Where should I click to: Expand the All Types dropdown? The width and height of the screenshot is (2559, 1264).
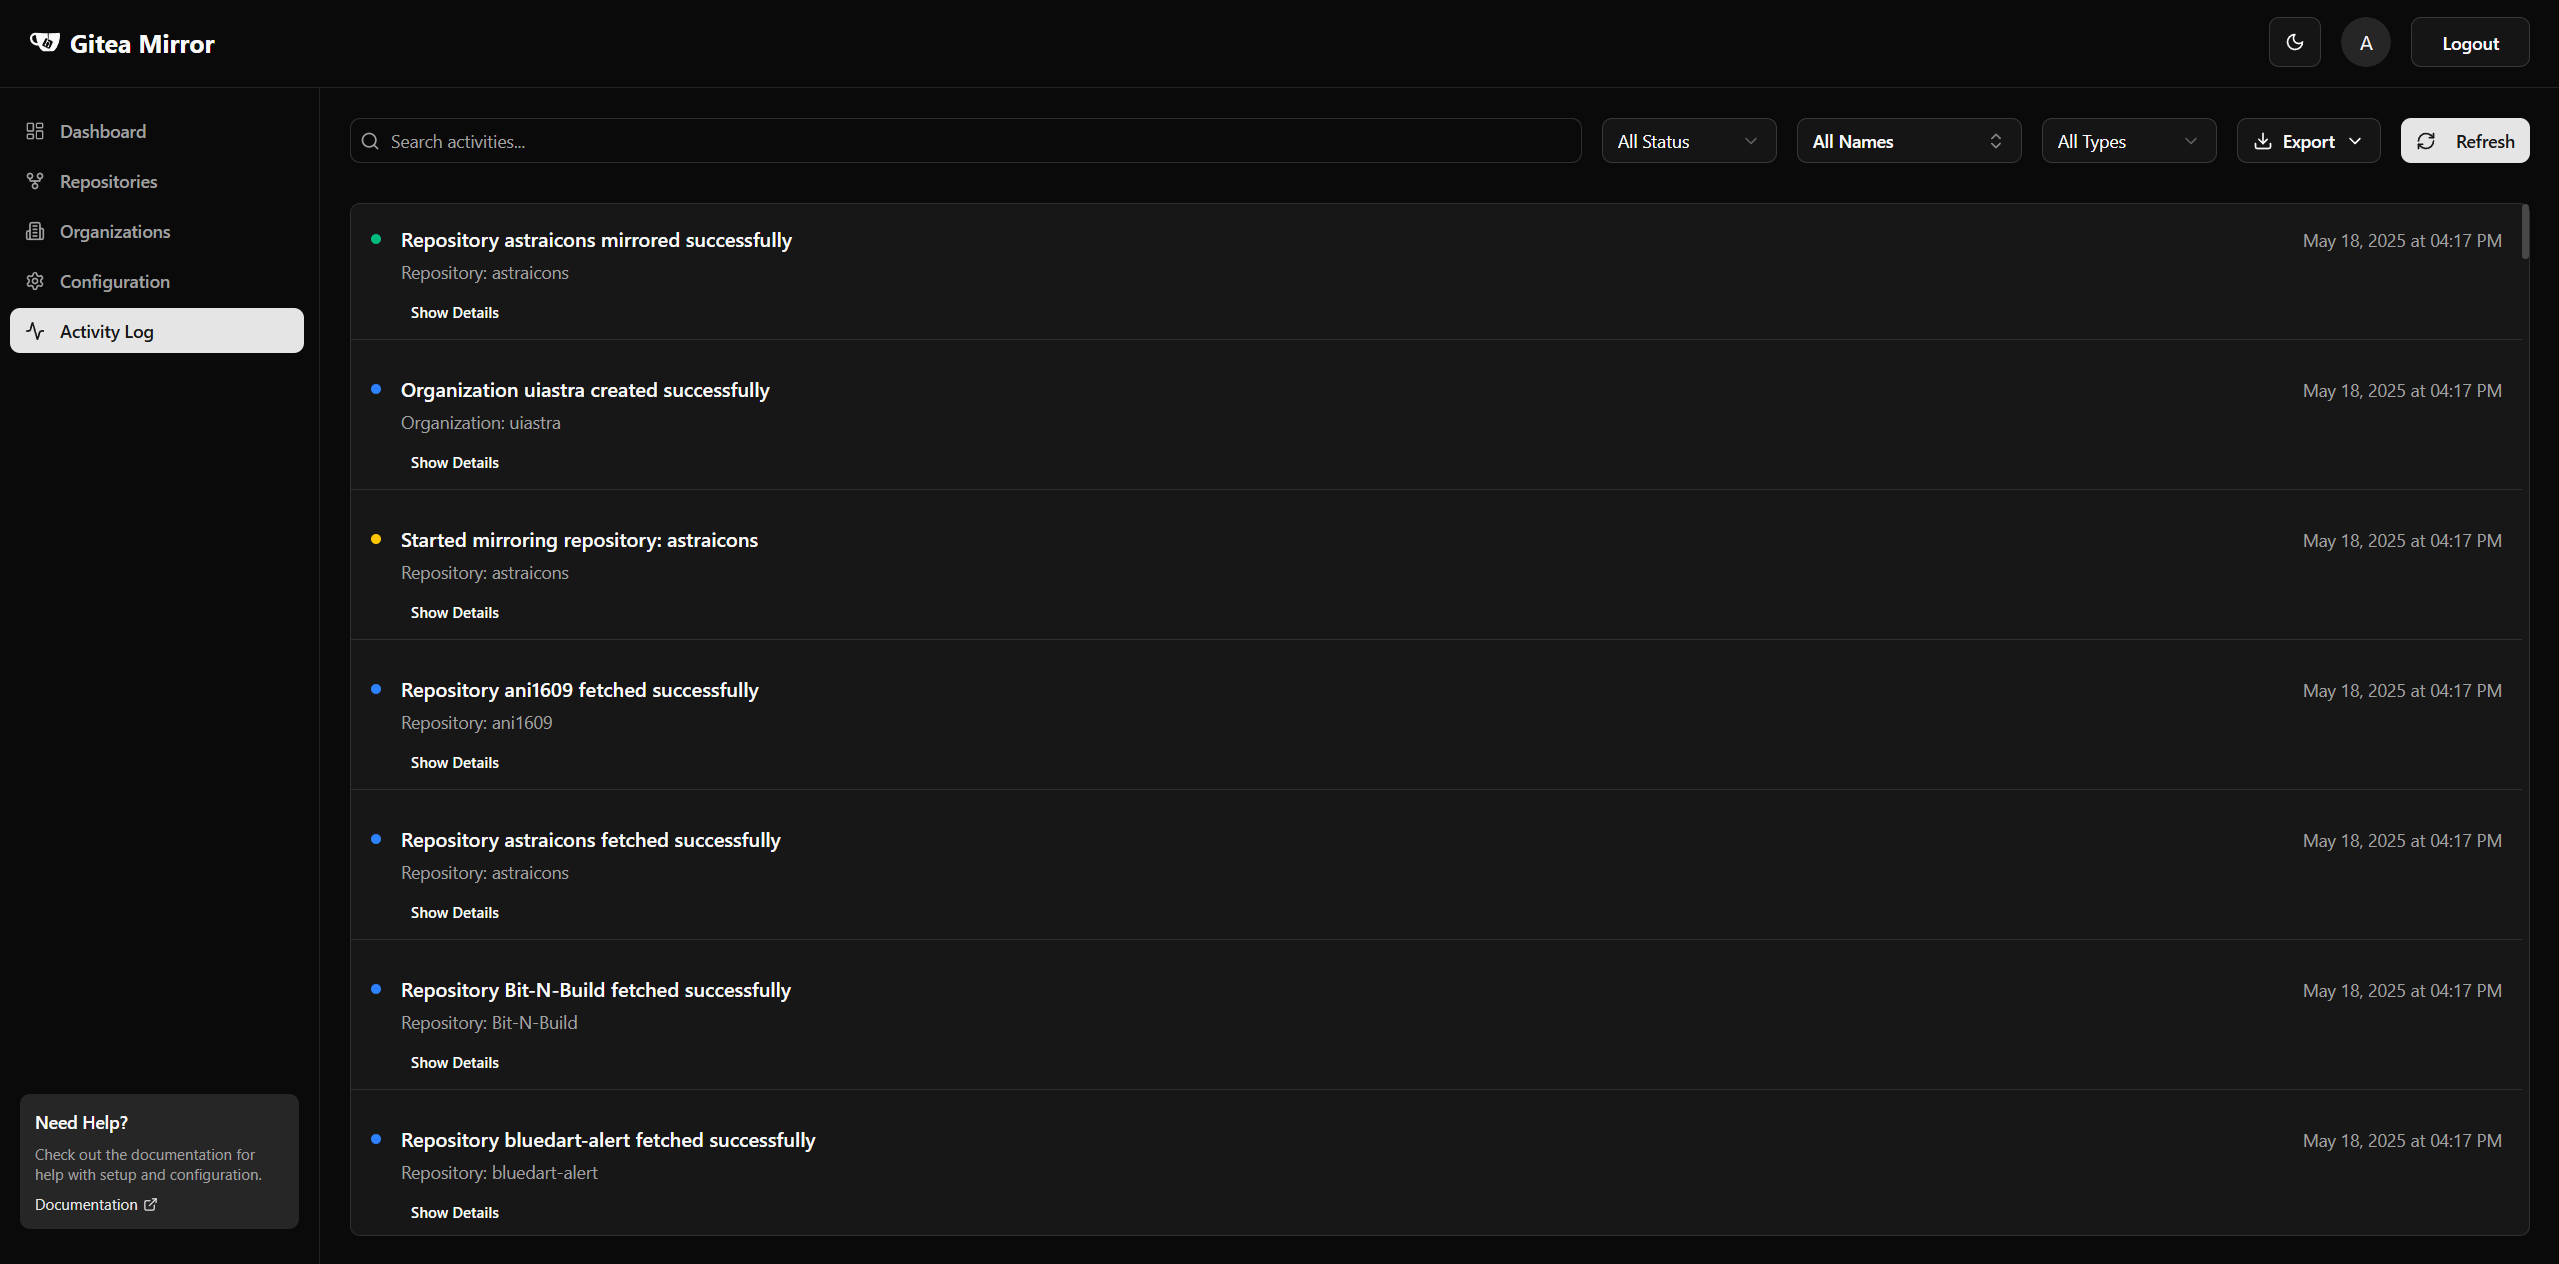tap(2128, 141)
